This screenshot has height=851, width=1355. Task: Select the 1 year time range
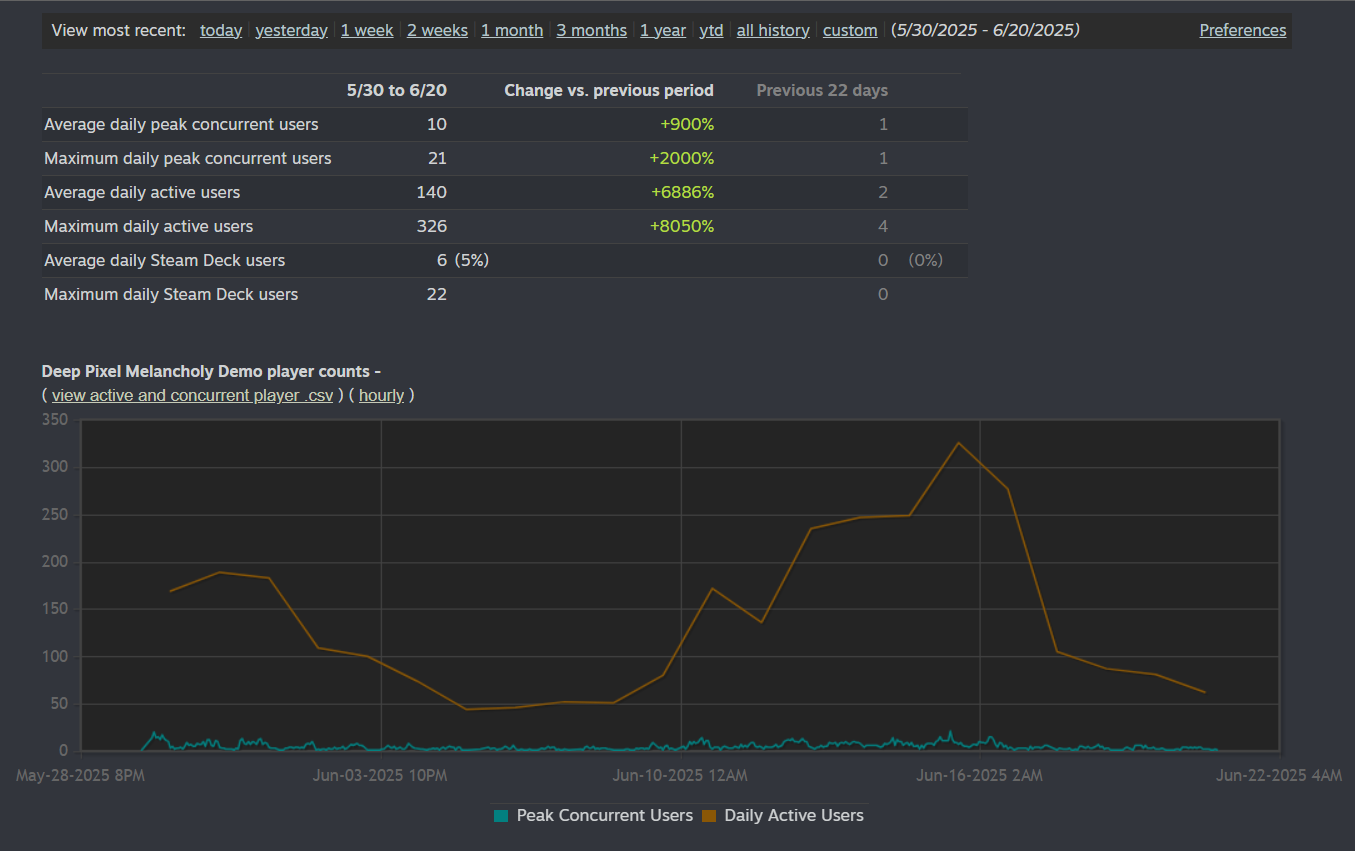point(663,31)
